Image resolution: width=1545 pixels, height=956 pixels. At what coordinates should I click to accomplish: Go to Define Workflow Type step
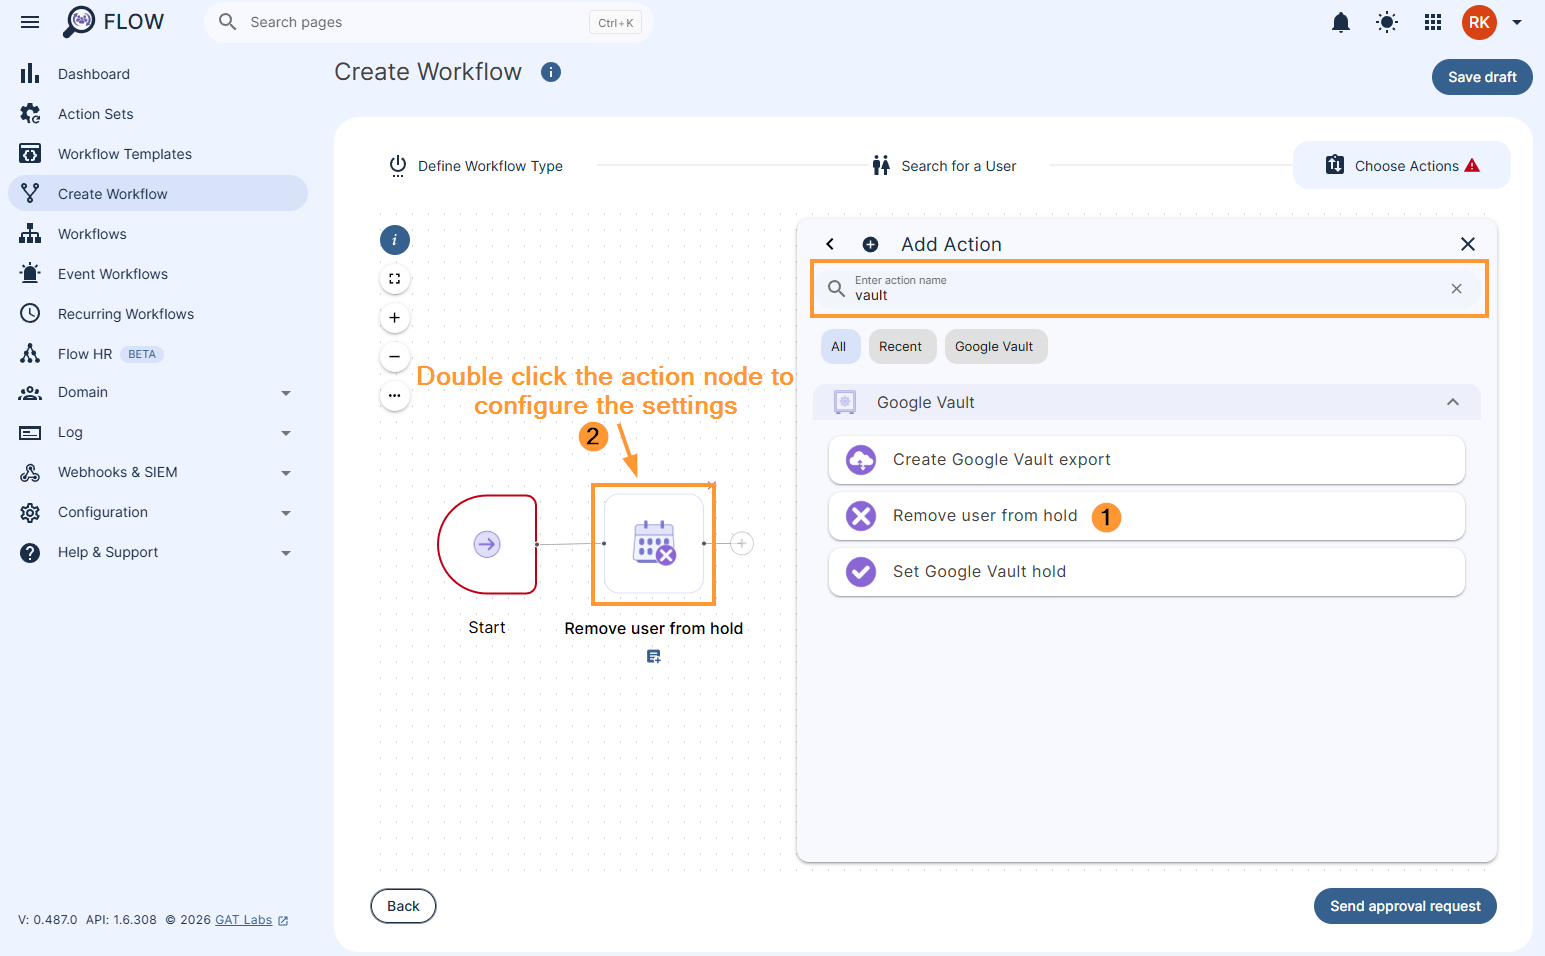click(476, 166)
